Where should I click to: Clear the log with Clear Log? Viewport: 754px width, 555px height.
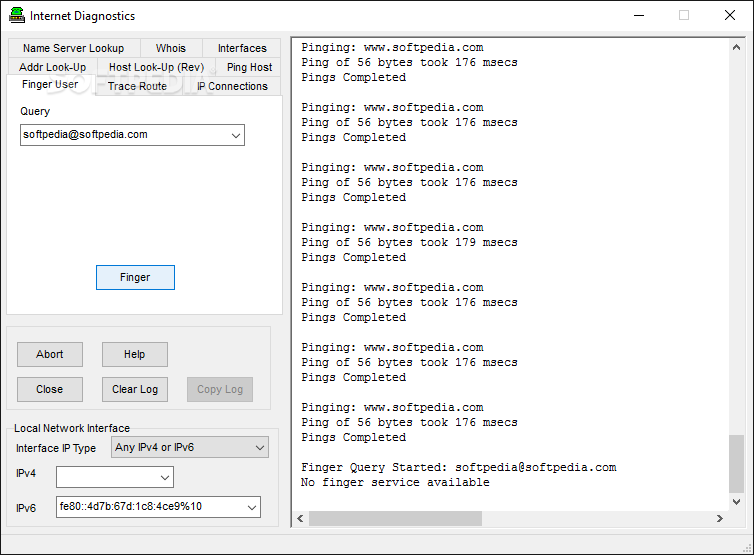(135, 390)
